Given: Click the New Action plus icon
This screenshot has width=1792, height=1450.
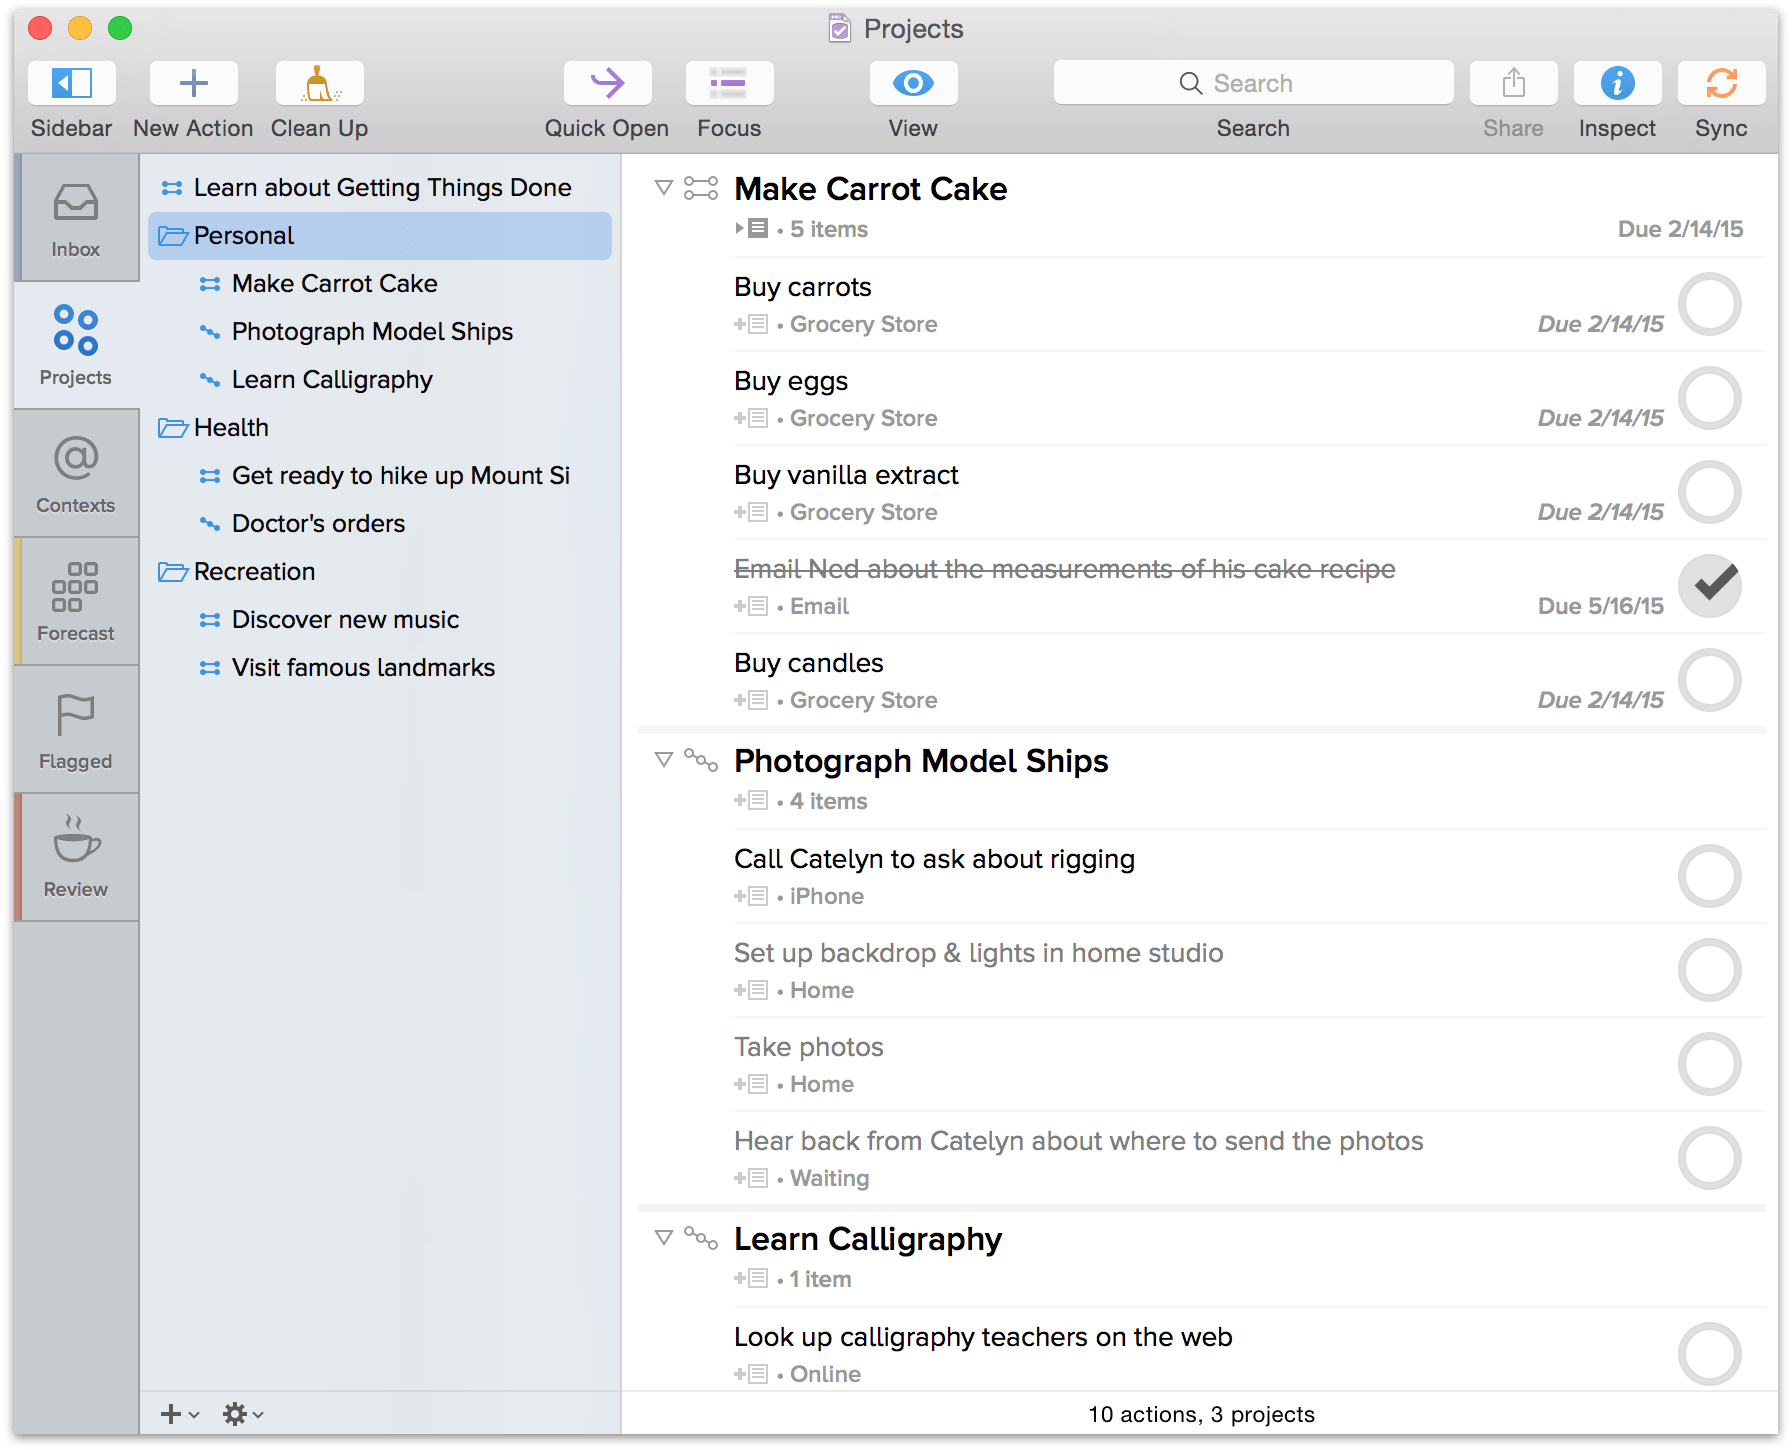Looking at the screenshot, I should pyautogui.click(x=193, y=83).
